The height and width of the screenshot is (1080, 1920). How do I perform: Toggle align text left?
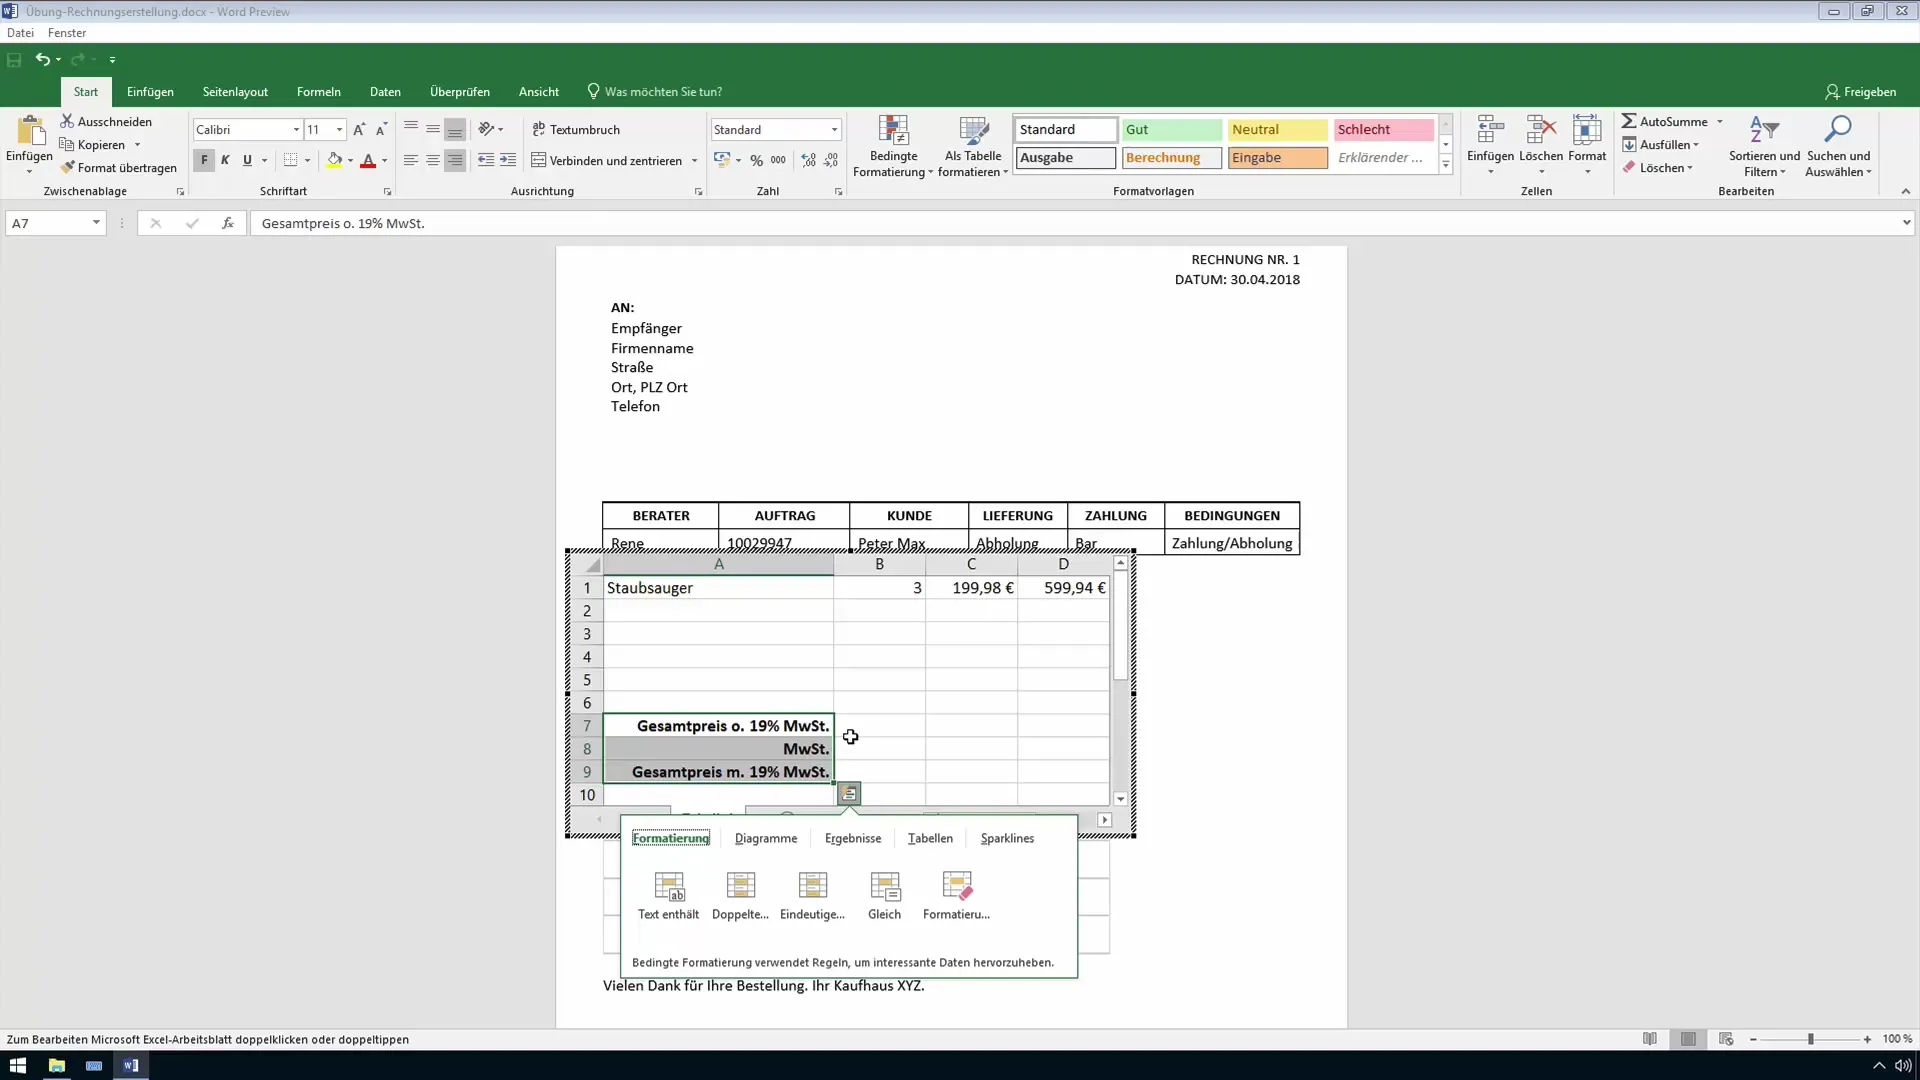pyautogui.click(x=411, y=160)
